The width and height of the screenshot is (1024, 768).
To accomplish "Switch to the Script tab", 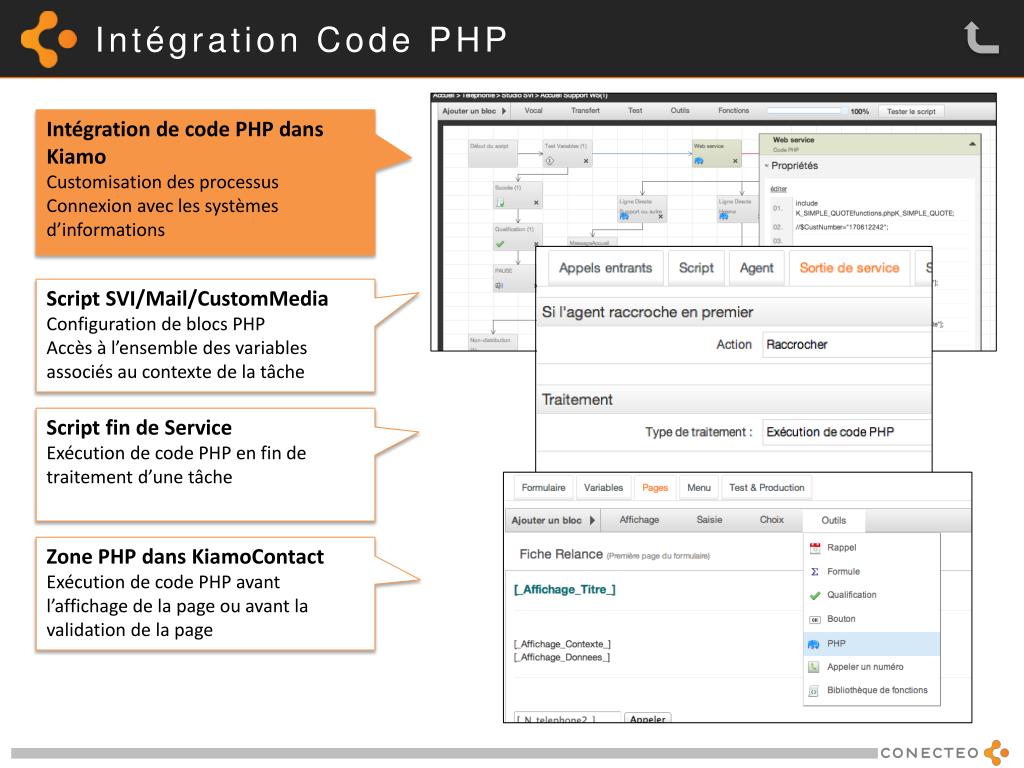I will [x=696, y=268].
